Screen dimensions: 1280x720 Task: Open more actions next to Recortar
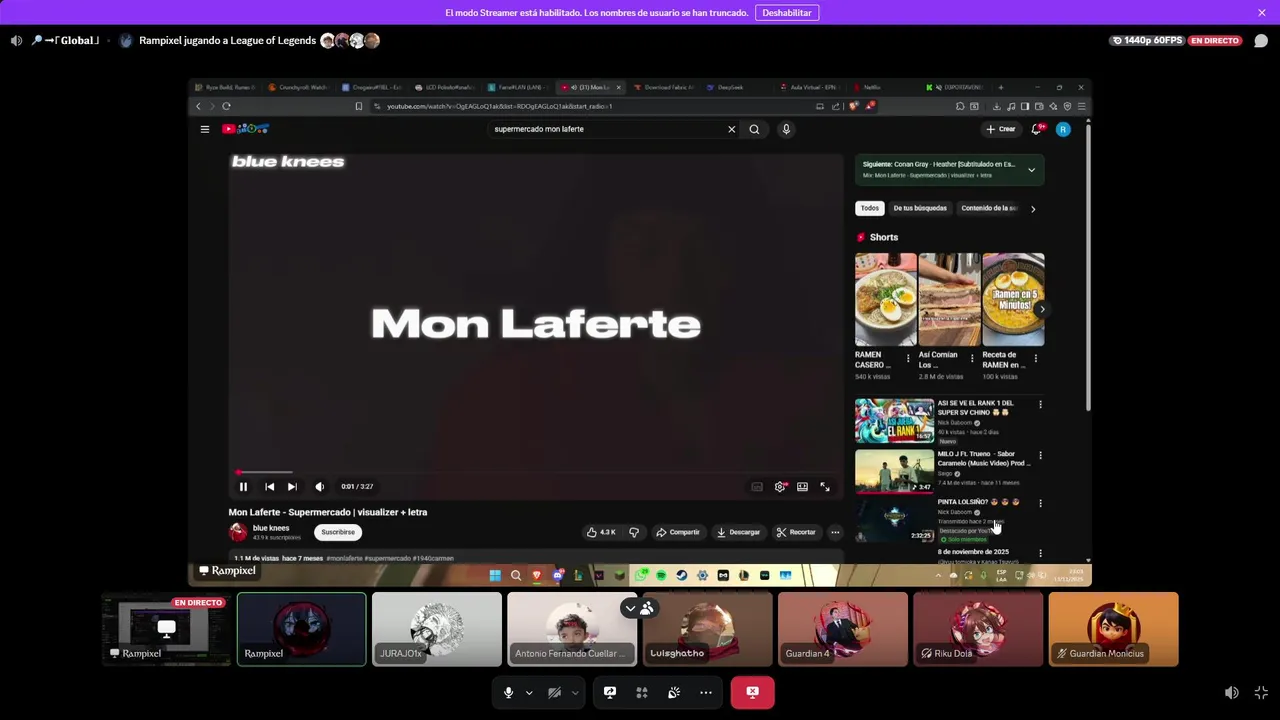(x=835, y=532)
